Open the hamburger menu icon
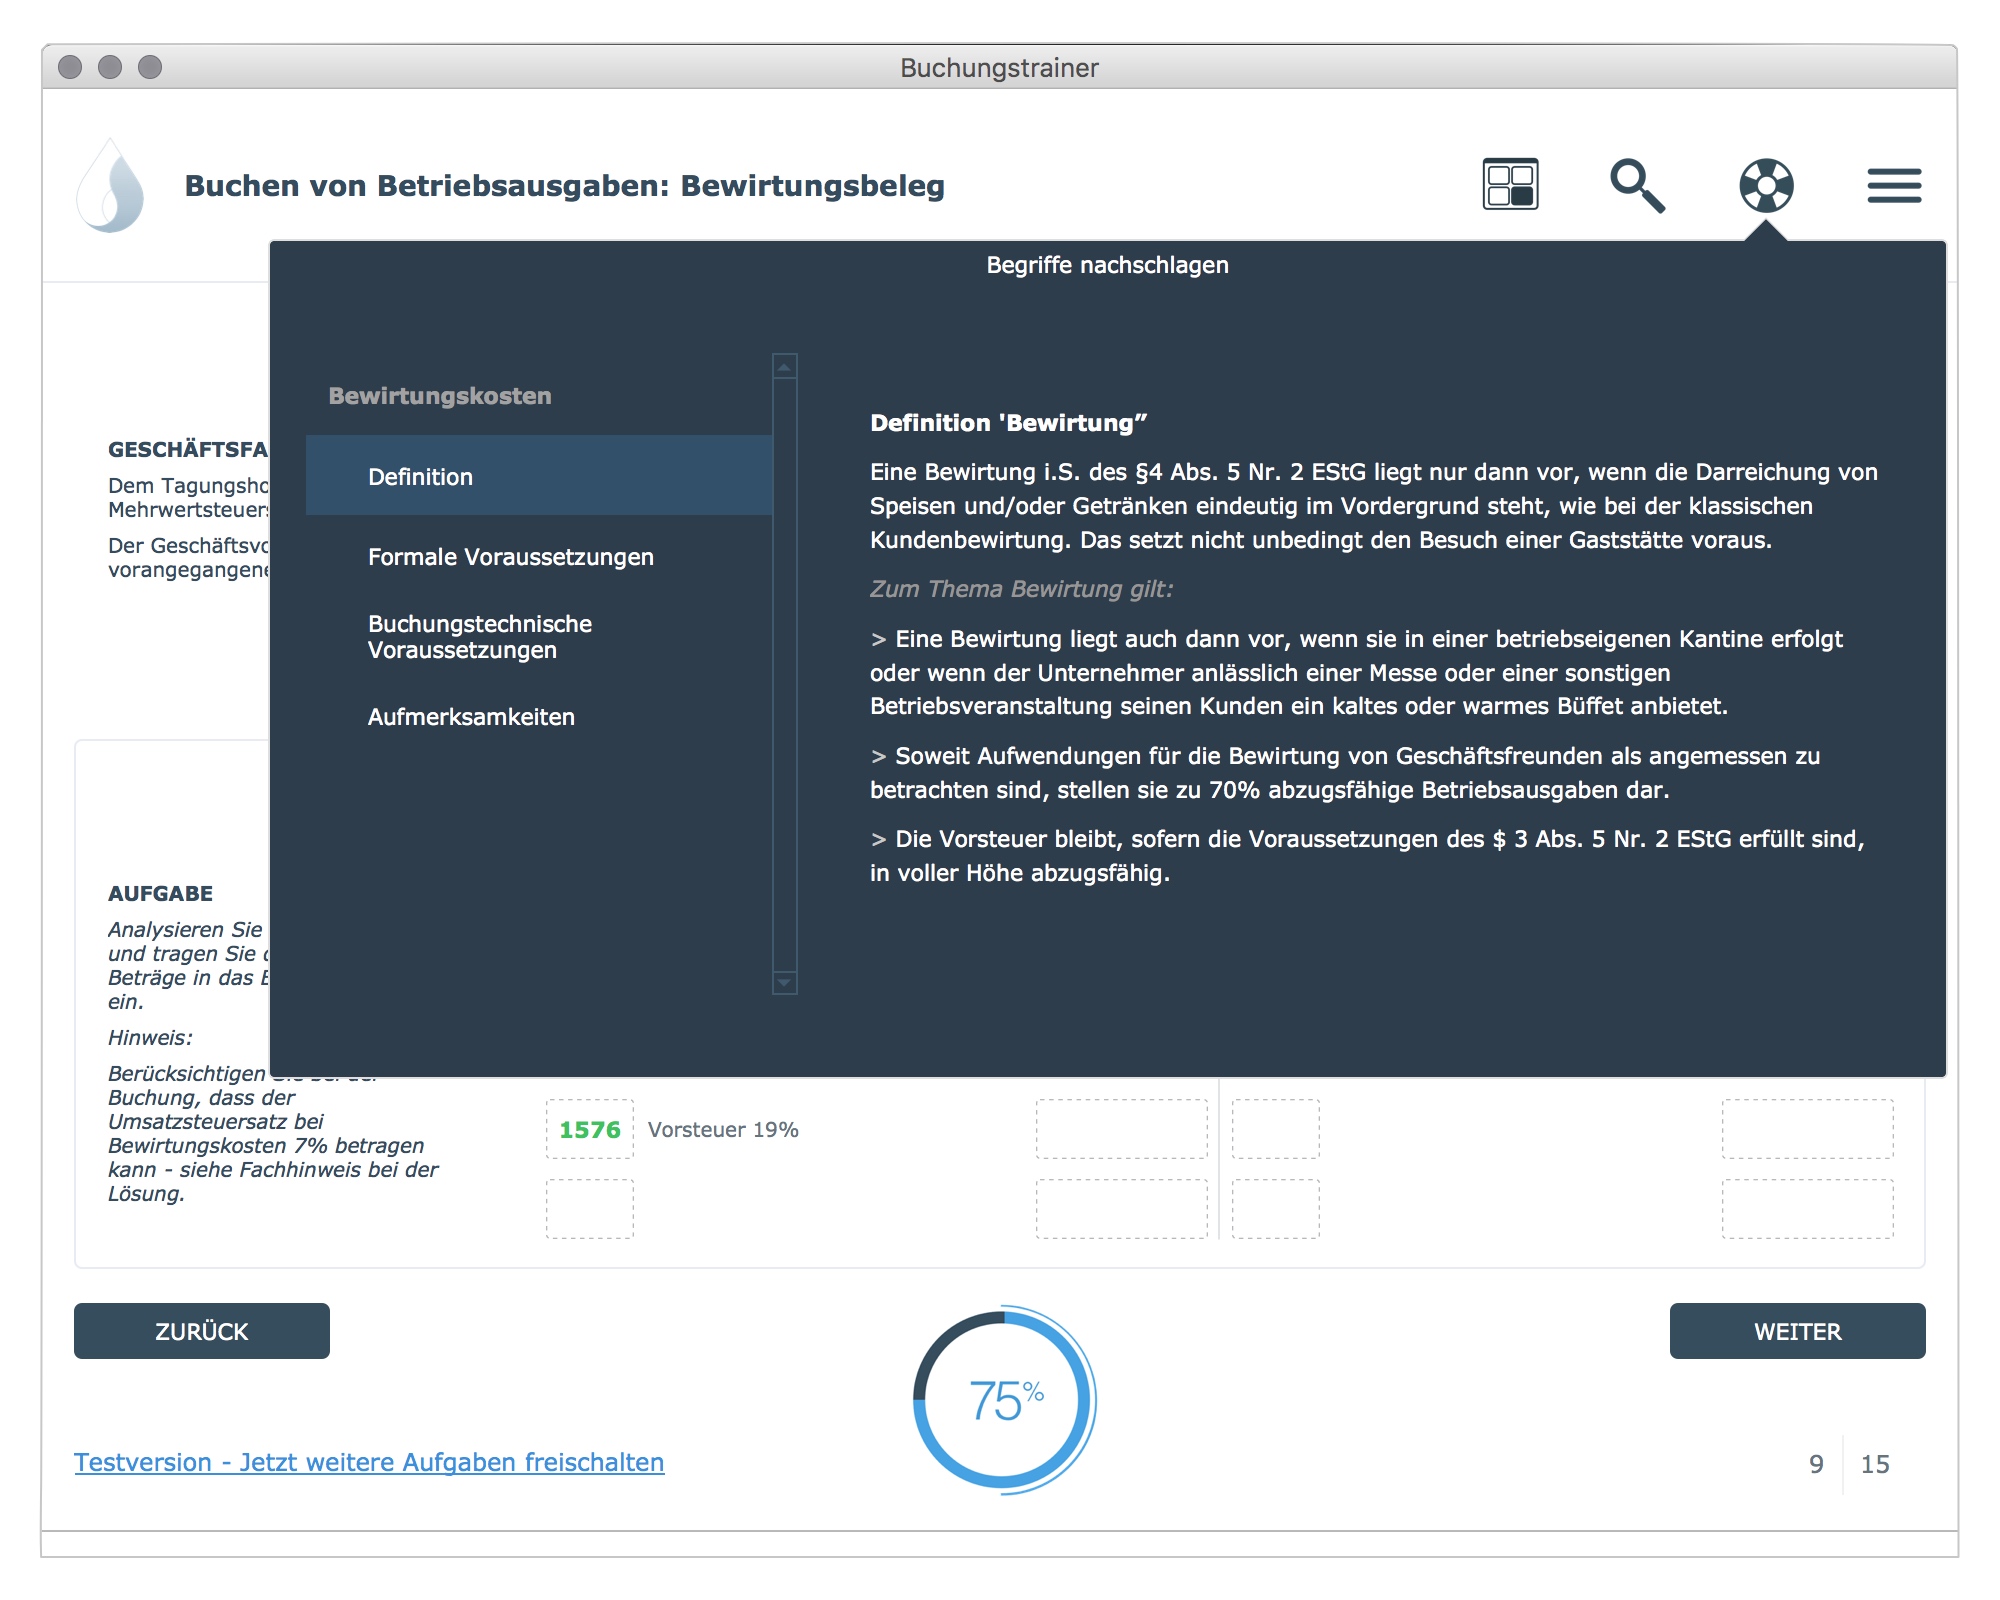This screenshot has height=1600, width=2000. [1894, 186]
